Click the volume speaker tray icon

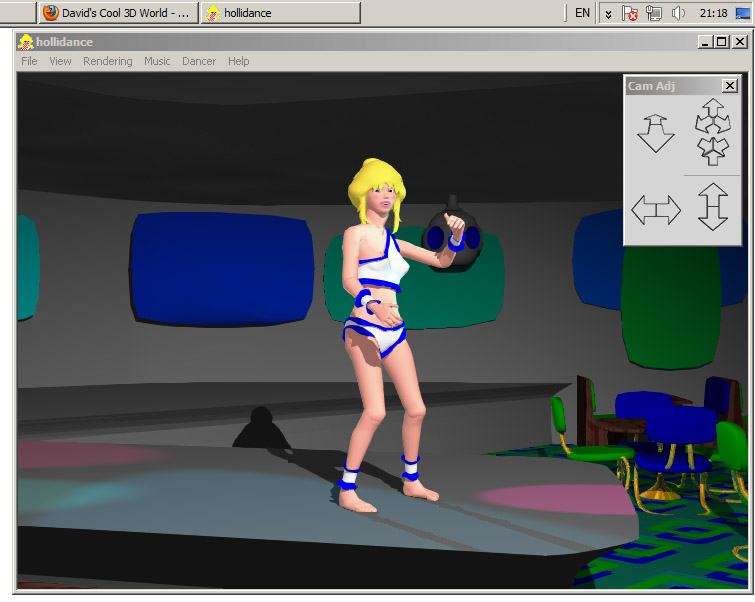pyautogui.click(x=678, y=13)
